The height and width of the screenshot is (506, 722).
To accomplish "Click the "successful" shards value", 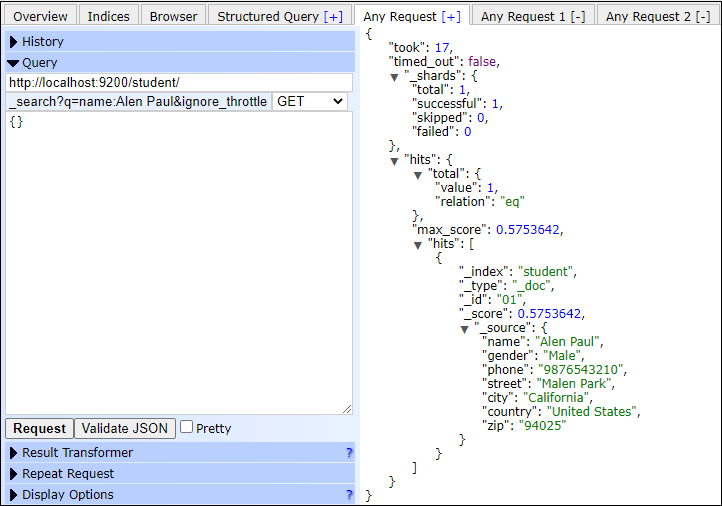I will 495,104.
